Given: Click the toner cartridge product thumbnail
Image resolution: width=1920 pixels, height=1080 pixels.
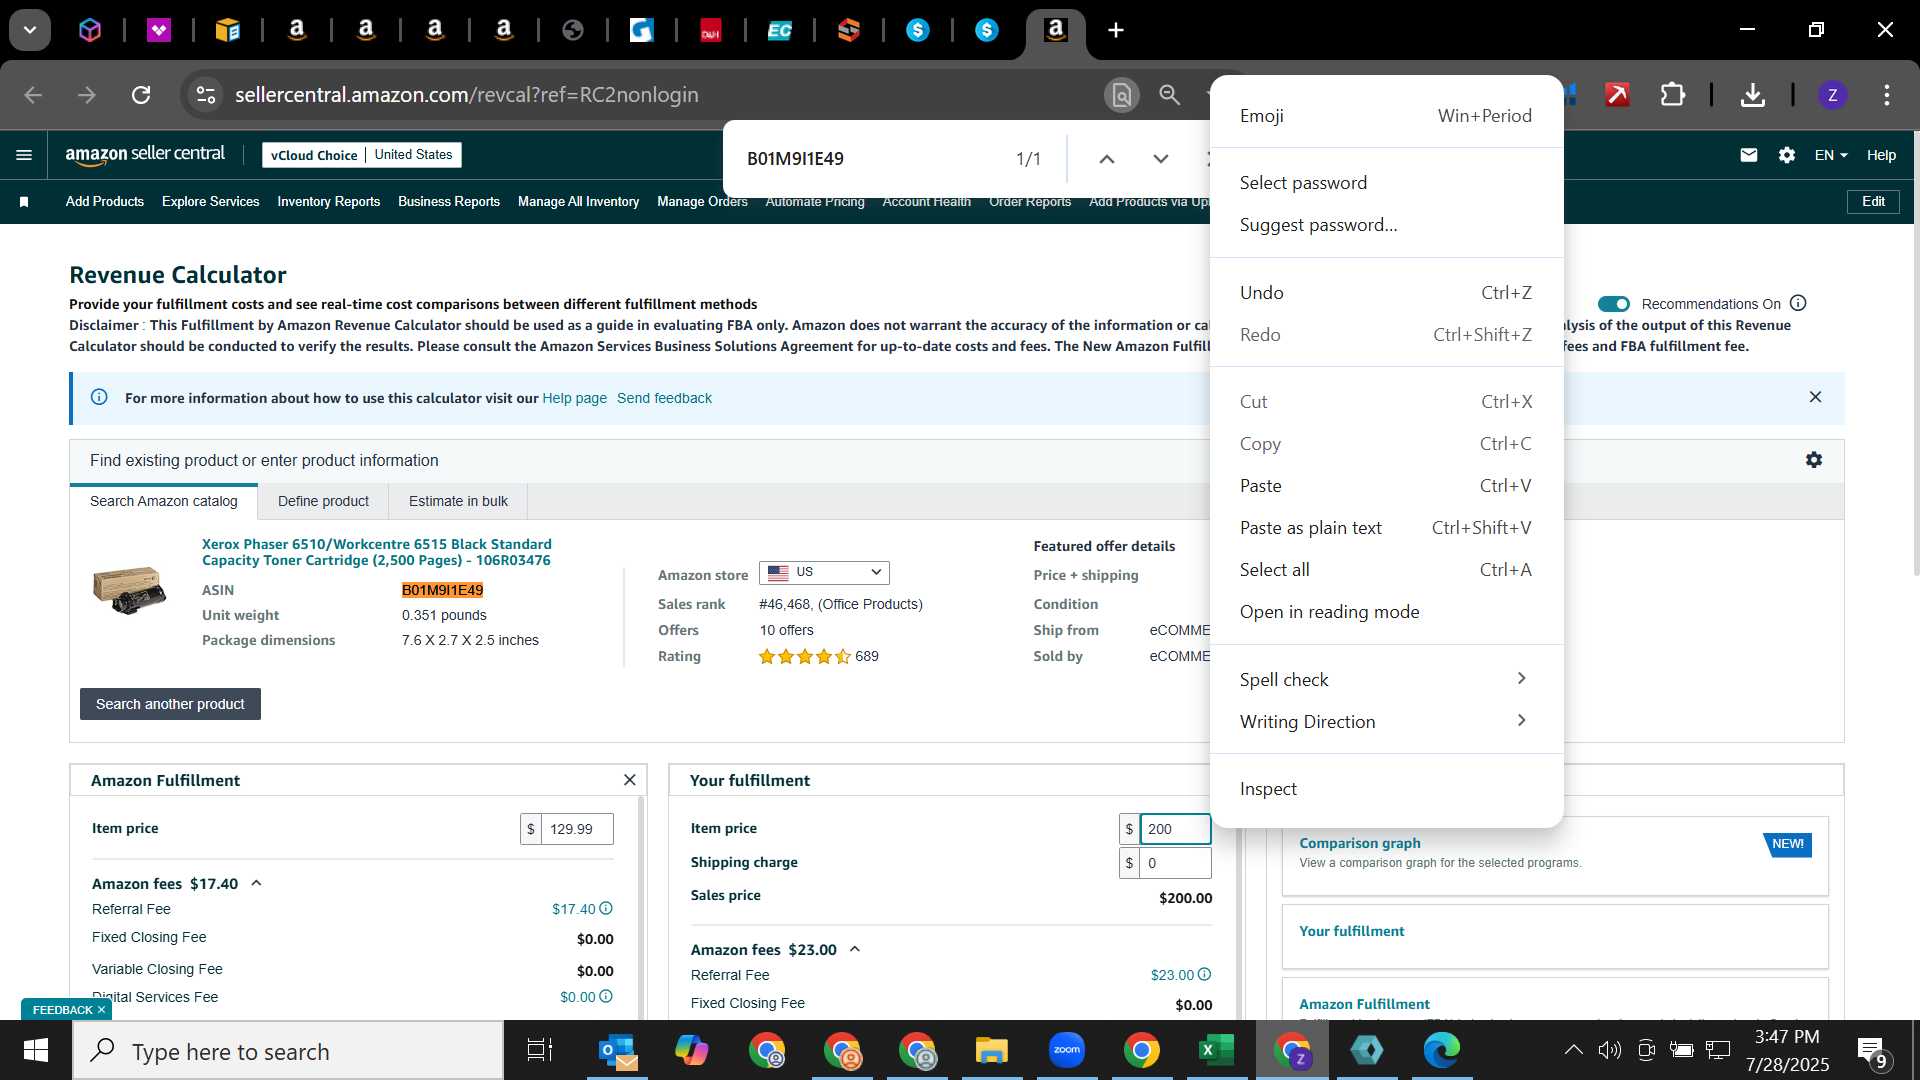Looking at the screenshot, I should (129, 590).
